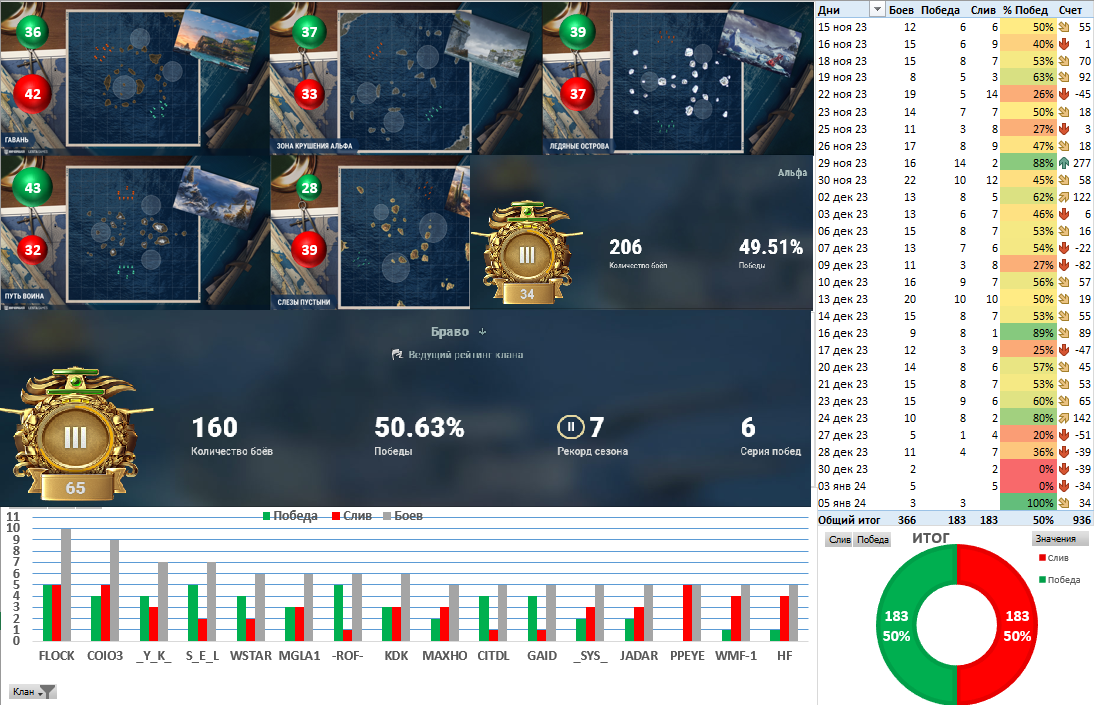Select the Общий итог row label
Screen dimensions: 1094x705
pyautogui.click(x=849, y=520)
